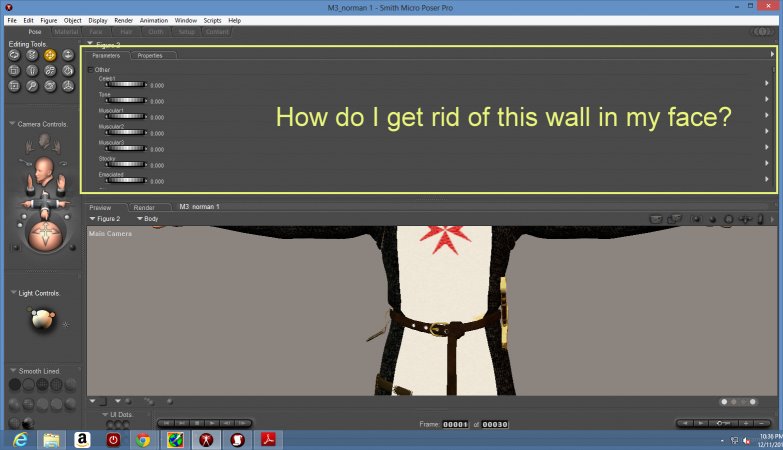Select the Rotate editing tool

[x=14, y=55]
